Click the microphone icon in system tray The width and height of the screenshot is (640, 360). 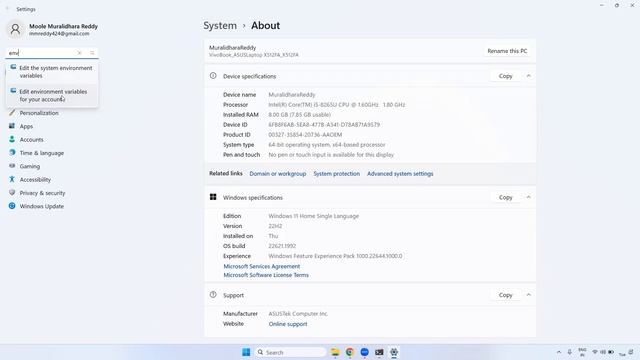point(570,352)
